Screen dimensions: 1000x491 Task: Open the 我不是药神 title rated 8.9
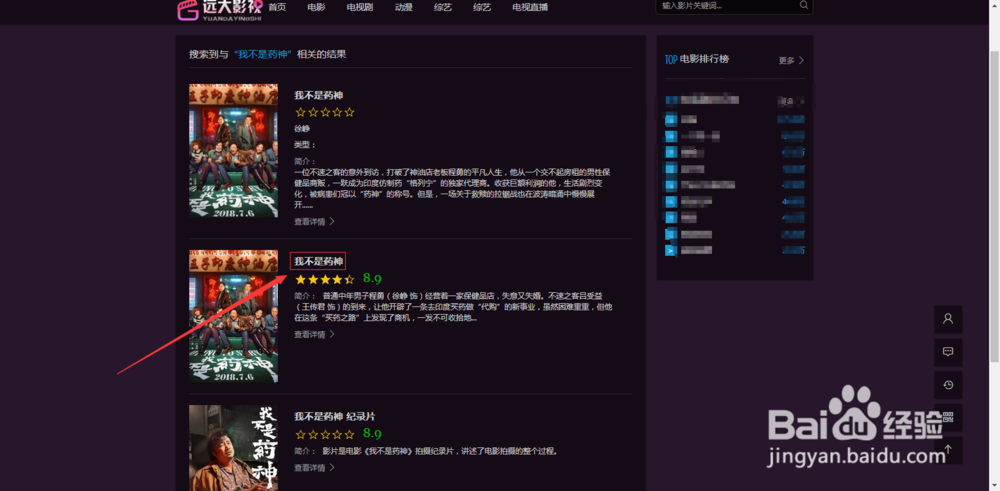[318, 261]
